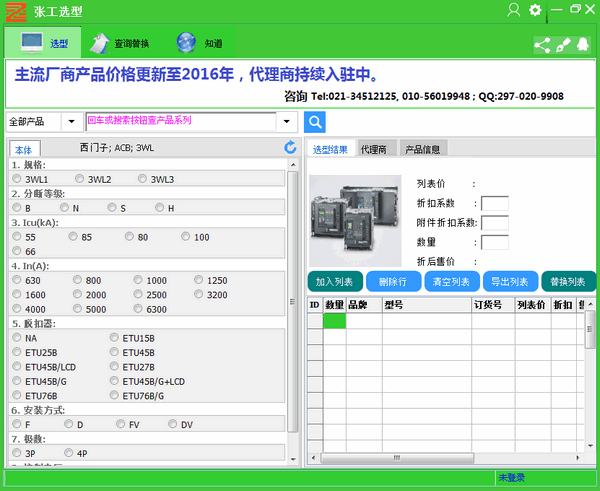Click the green highlighted 数量 table cell
The image size is (600, 491).
[335, 321]
